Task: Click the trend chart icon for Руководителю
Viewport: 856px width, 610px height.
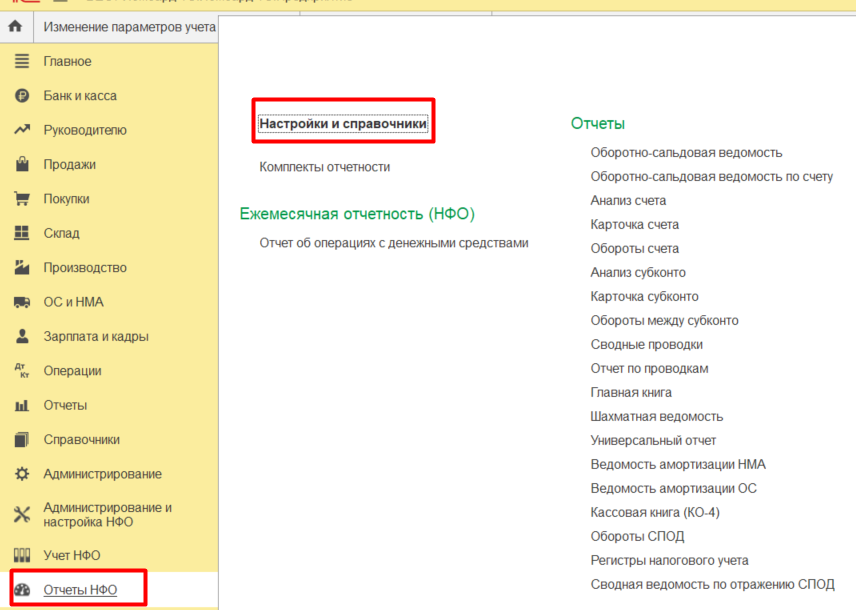Action: pos(22,130)
